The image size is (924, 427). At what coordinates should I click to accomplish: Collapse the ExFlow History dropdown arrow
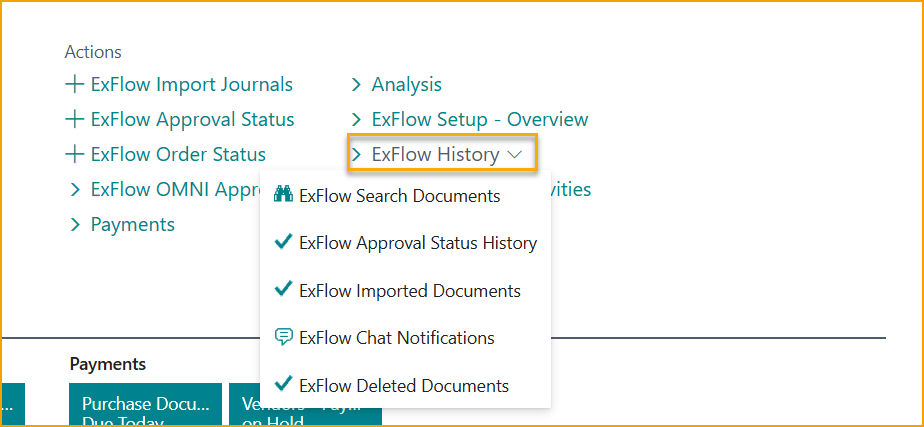514,154
